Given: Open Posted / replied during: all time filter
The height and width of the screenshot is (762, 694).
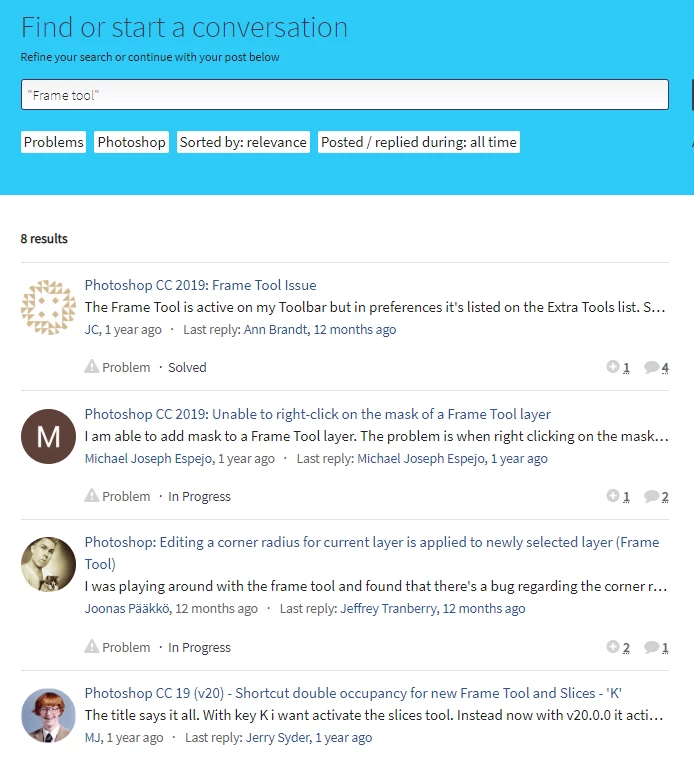Looking at the screenshot, I should click(418, 142).
